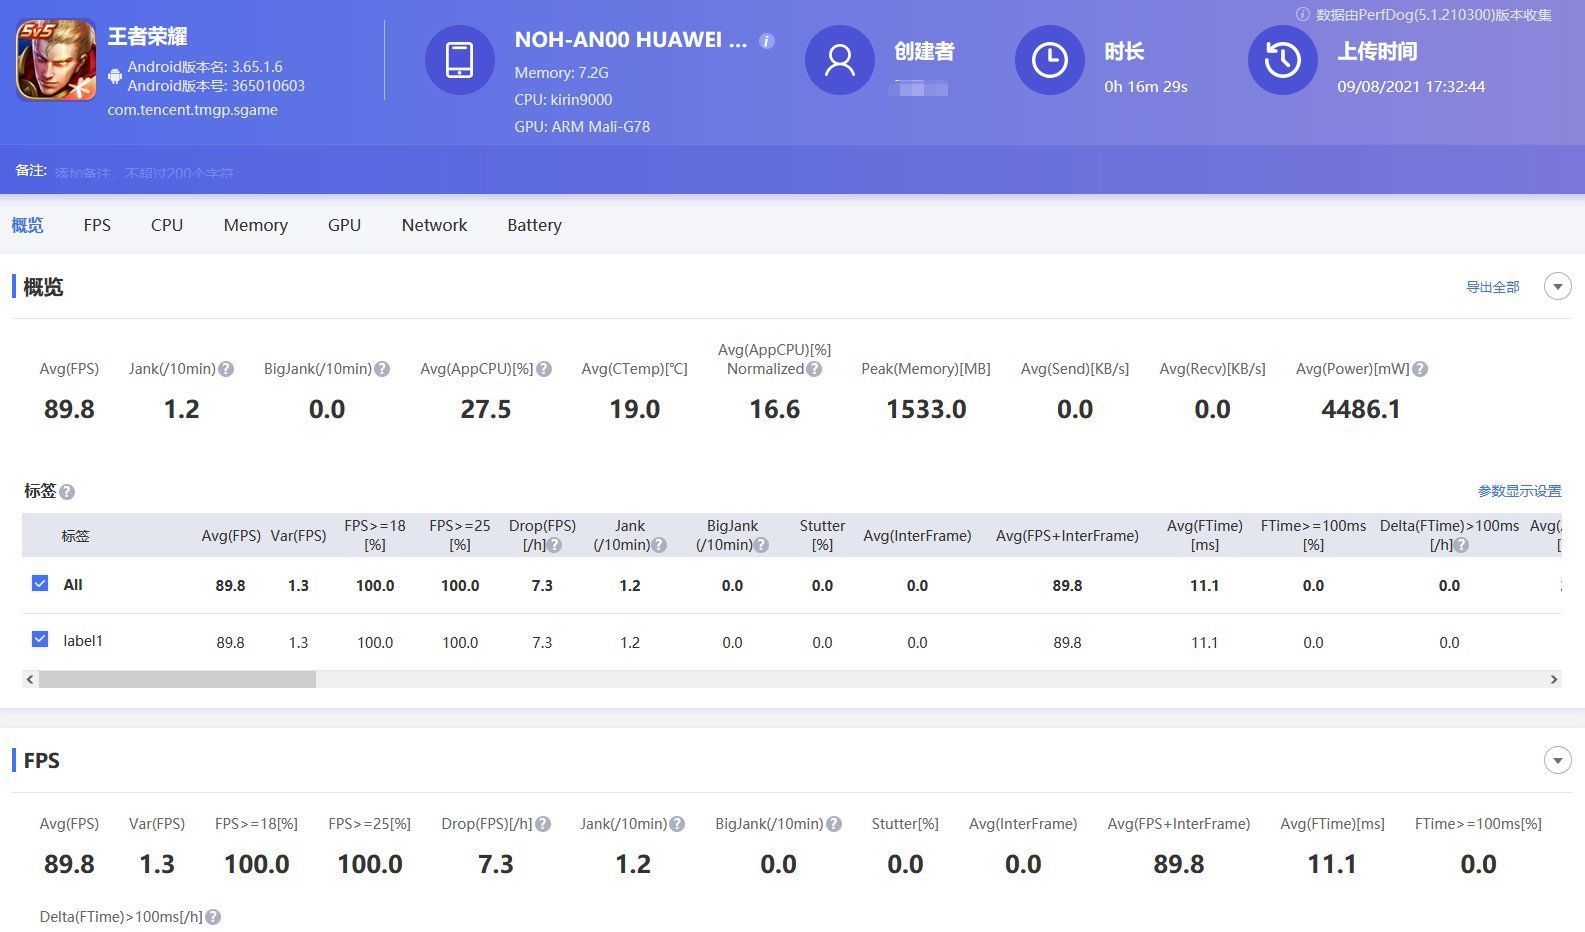Image resolution: width=1585 pixels, height=932 pixels.
Task: Click 导出全部 export all link
Action: click(x=1492, y=287)
